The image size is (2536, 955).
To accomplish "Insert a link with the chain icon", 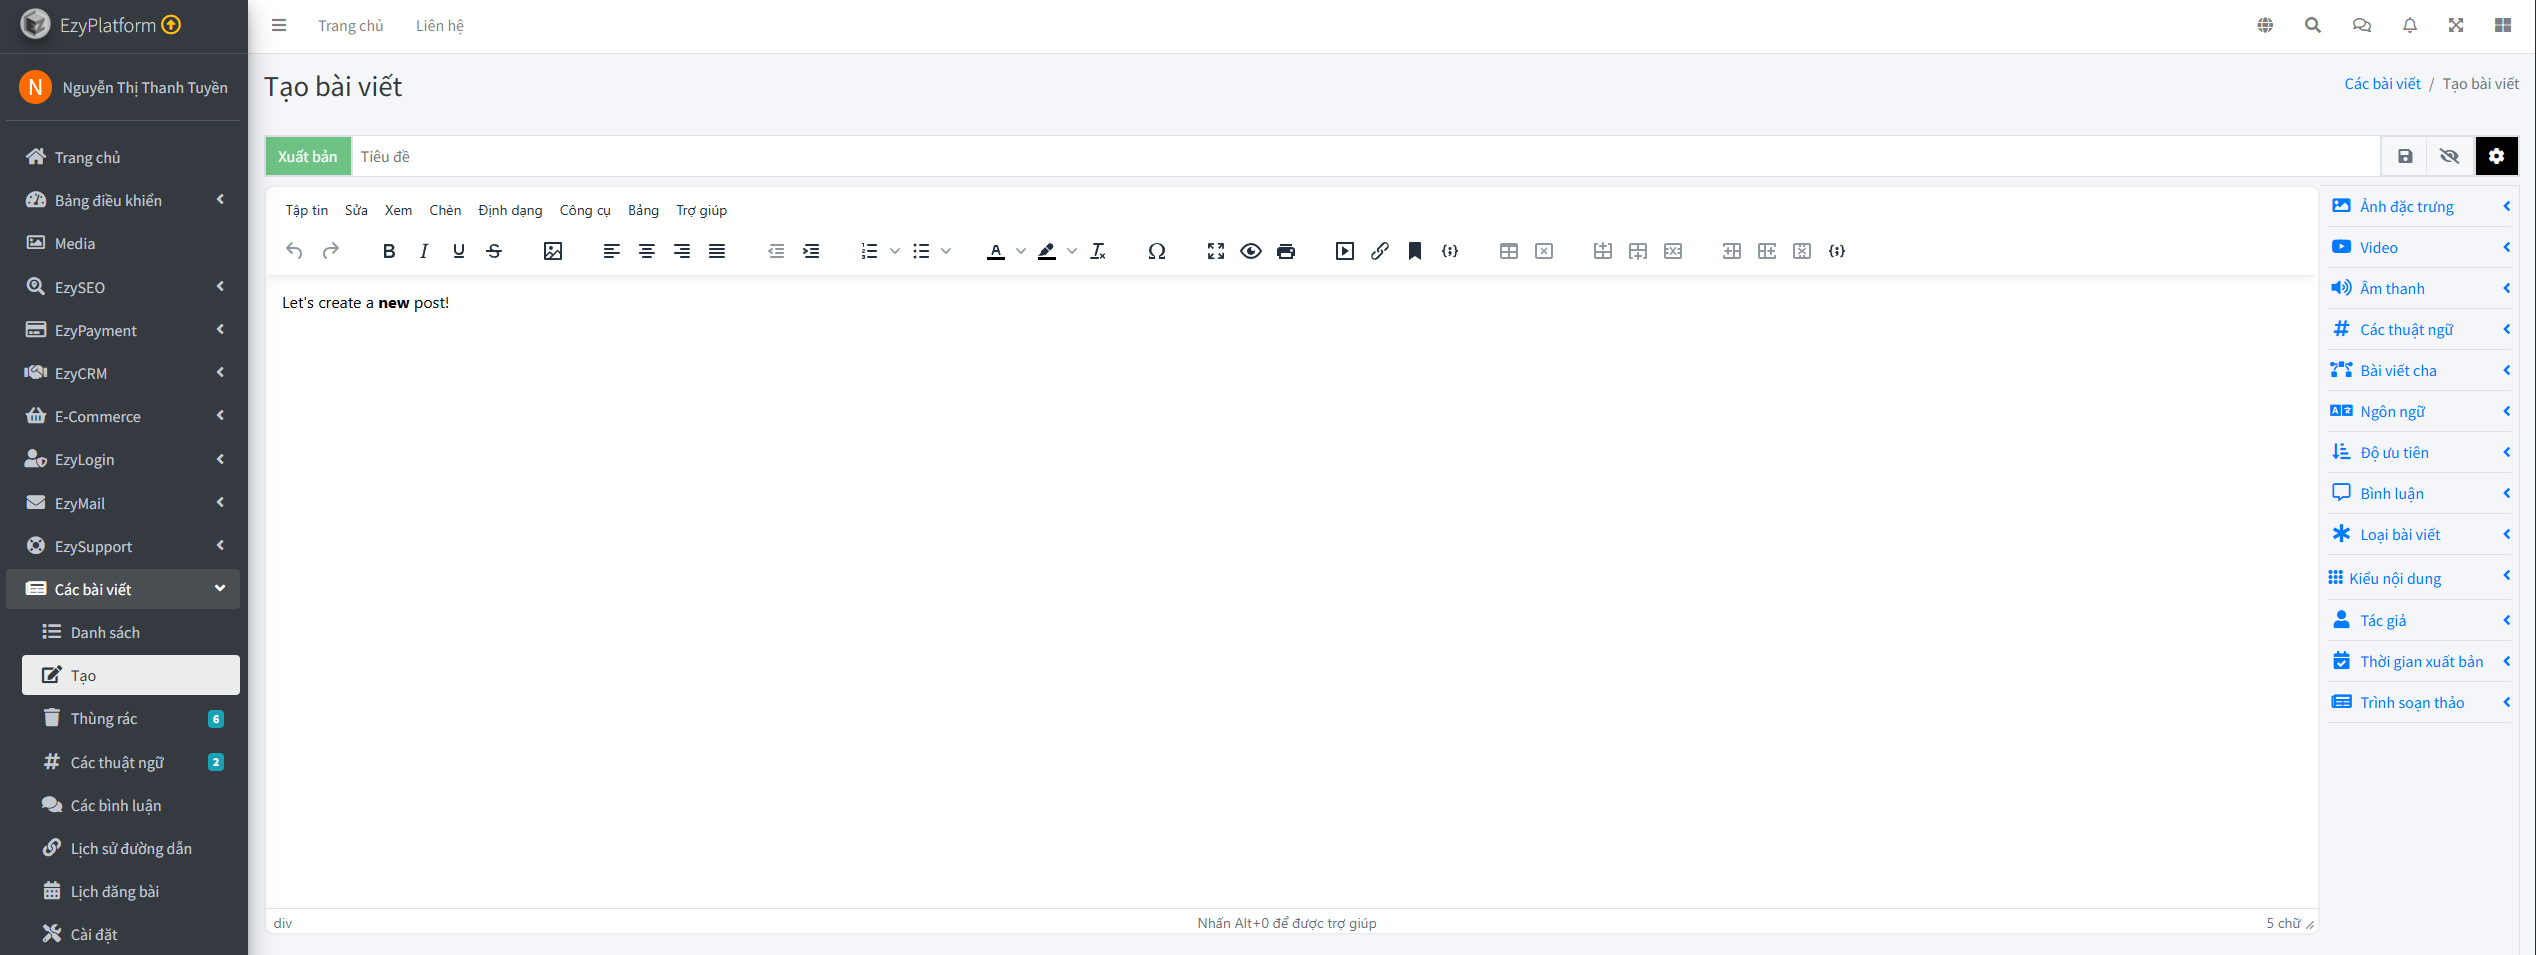I will pos(1379,251).
